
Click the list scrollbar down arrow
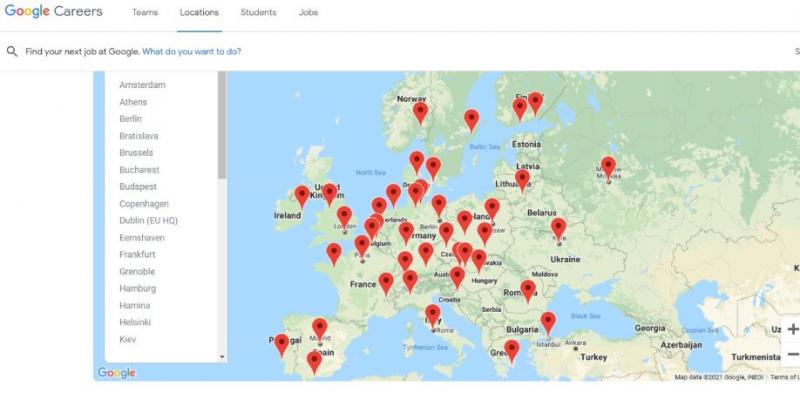(x=222, y=357)
